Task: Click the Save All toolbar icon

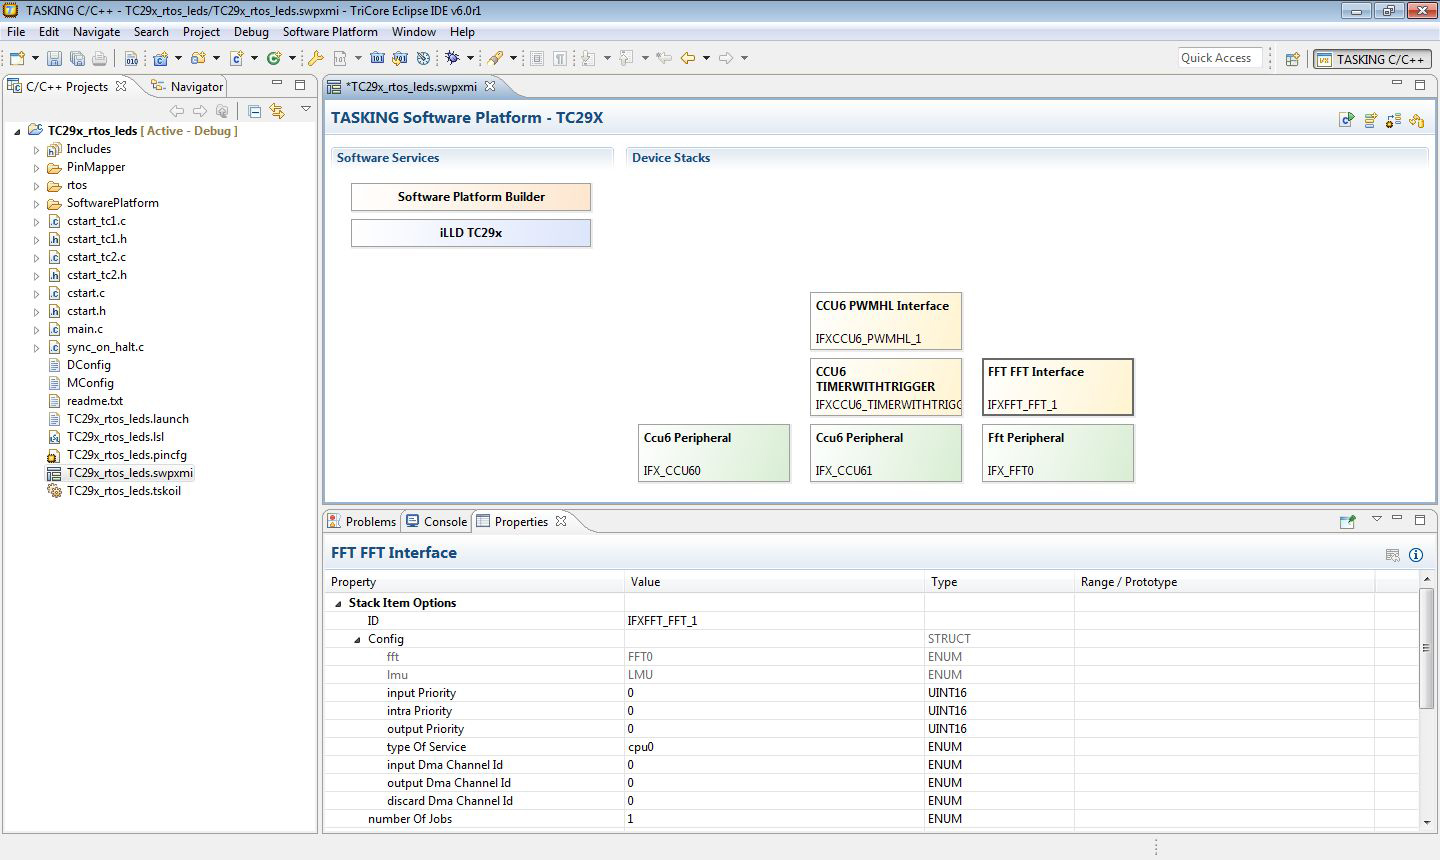Action: click(x=76, y=58)
